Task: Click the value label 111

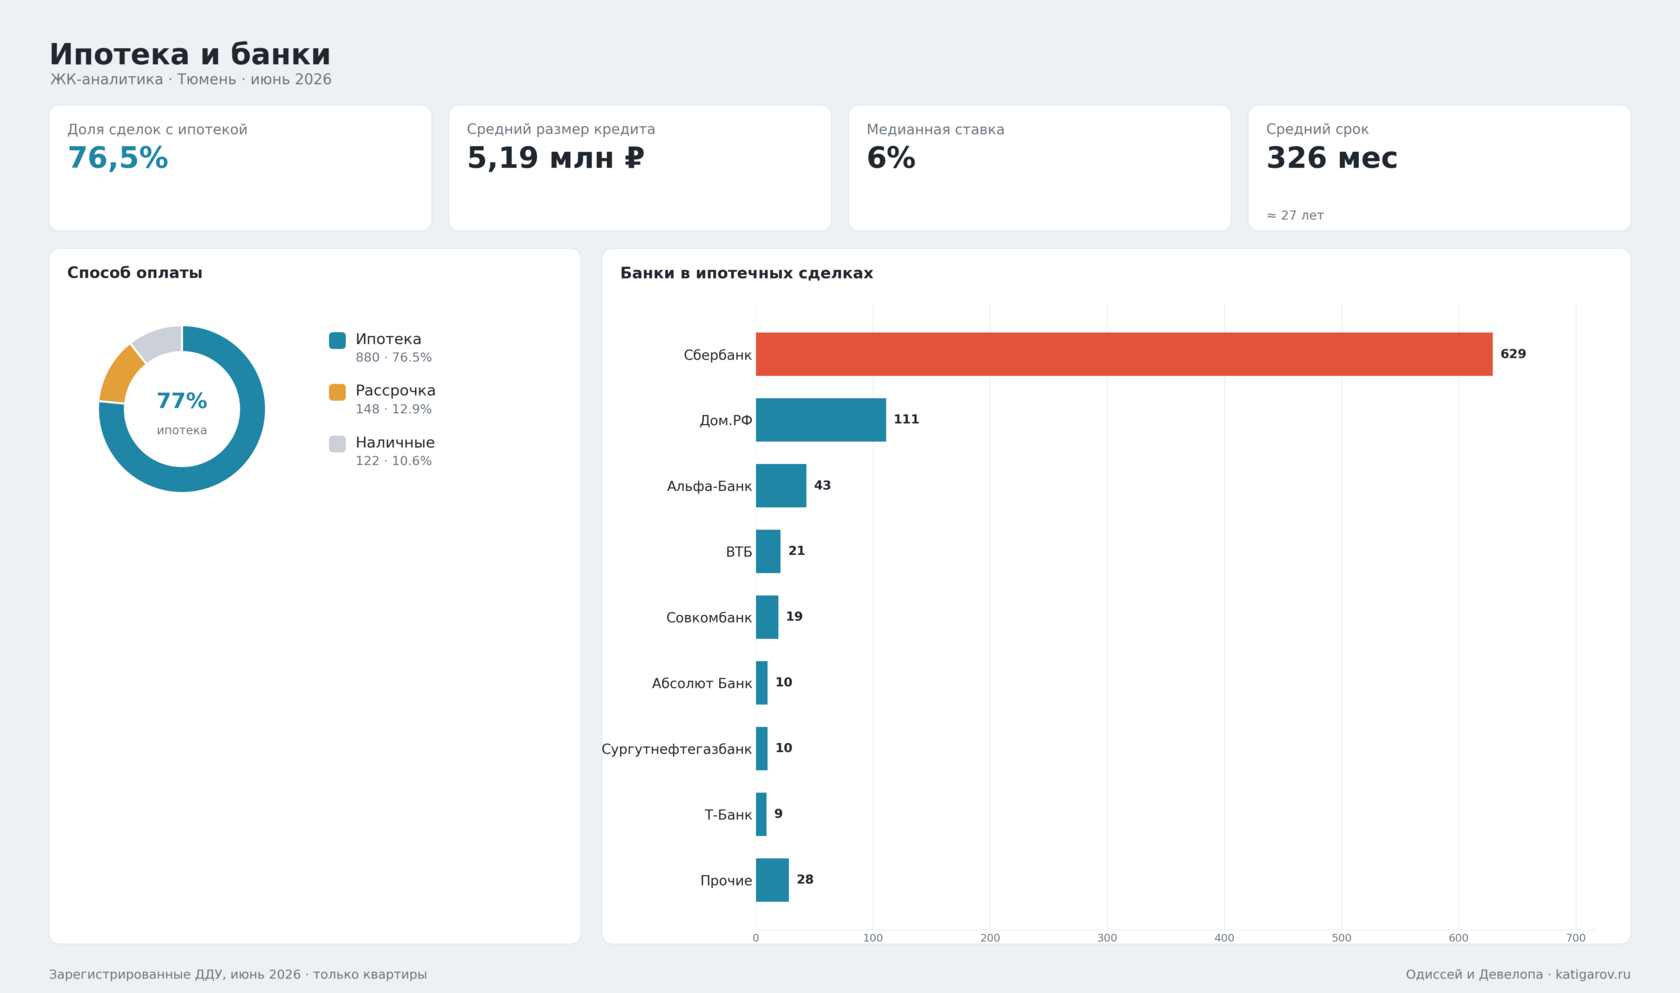Action: click(906, 420)
